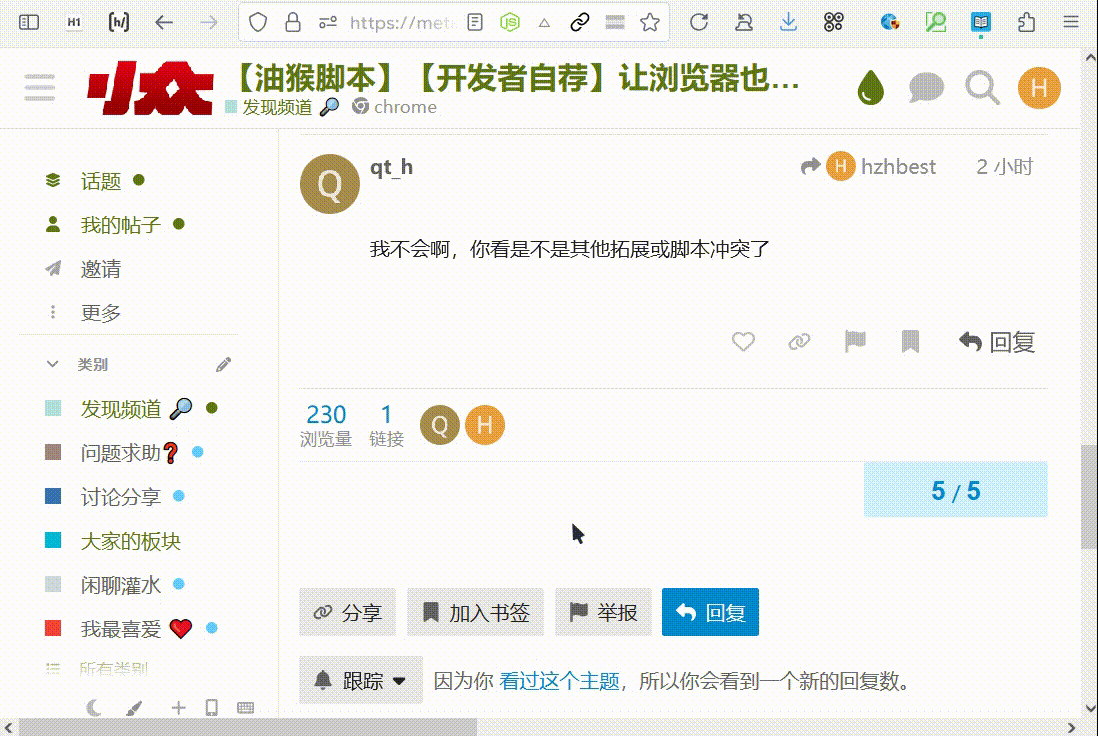1098x736 pixels.
Task: Toggle dark mode with the moon icon
Action: click(94, 708)
